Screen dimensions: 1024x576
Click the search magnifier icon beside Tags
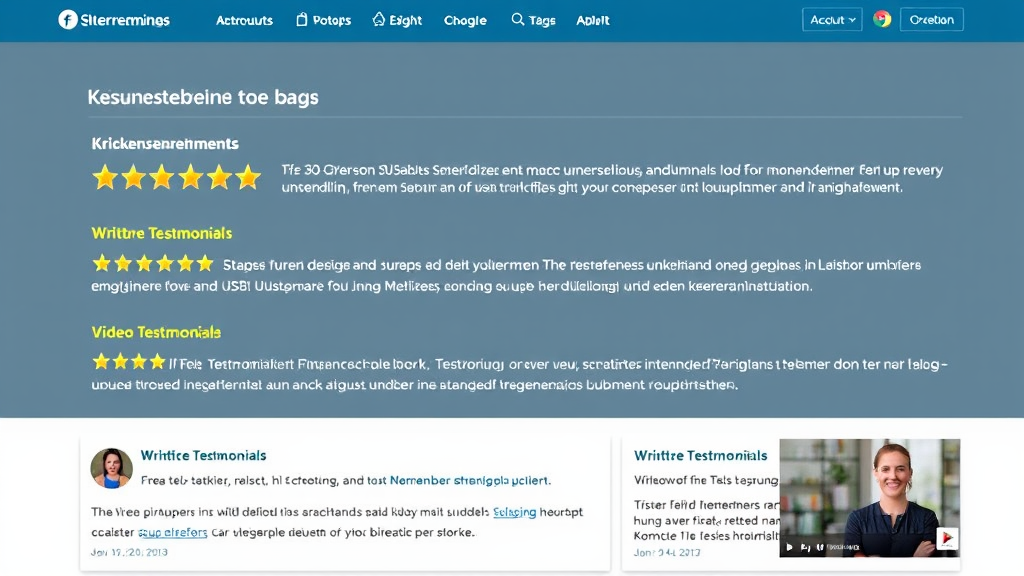click(x=517, y=20)
